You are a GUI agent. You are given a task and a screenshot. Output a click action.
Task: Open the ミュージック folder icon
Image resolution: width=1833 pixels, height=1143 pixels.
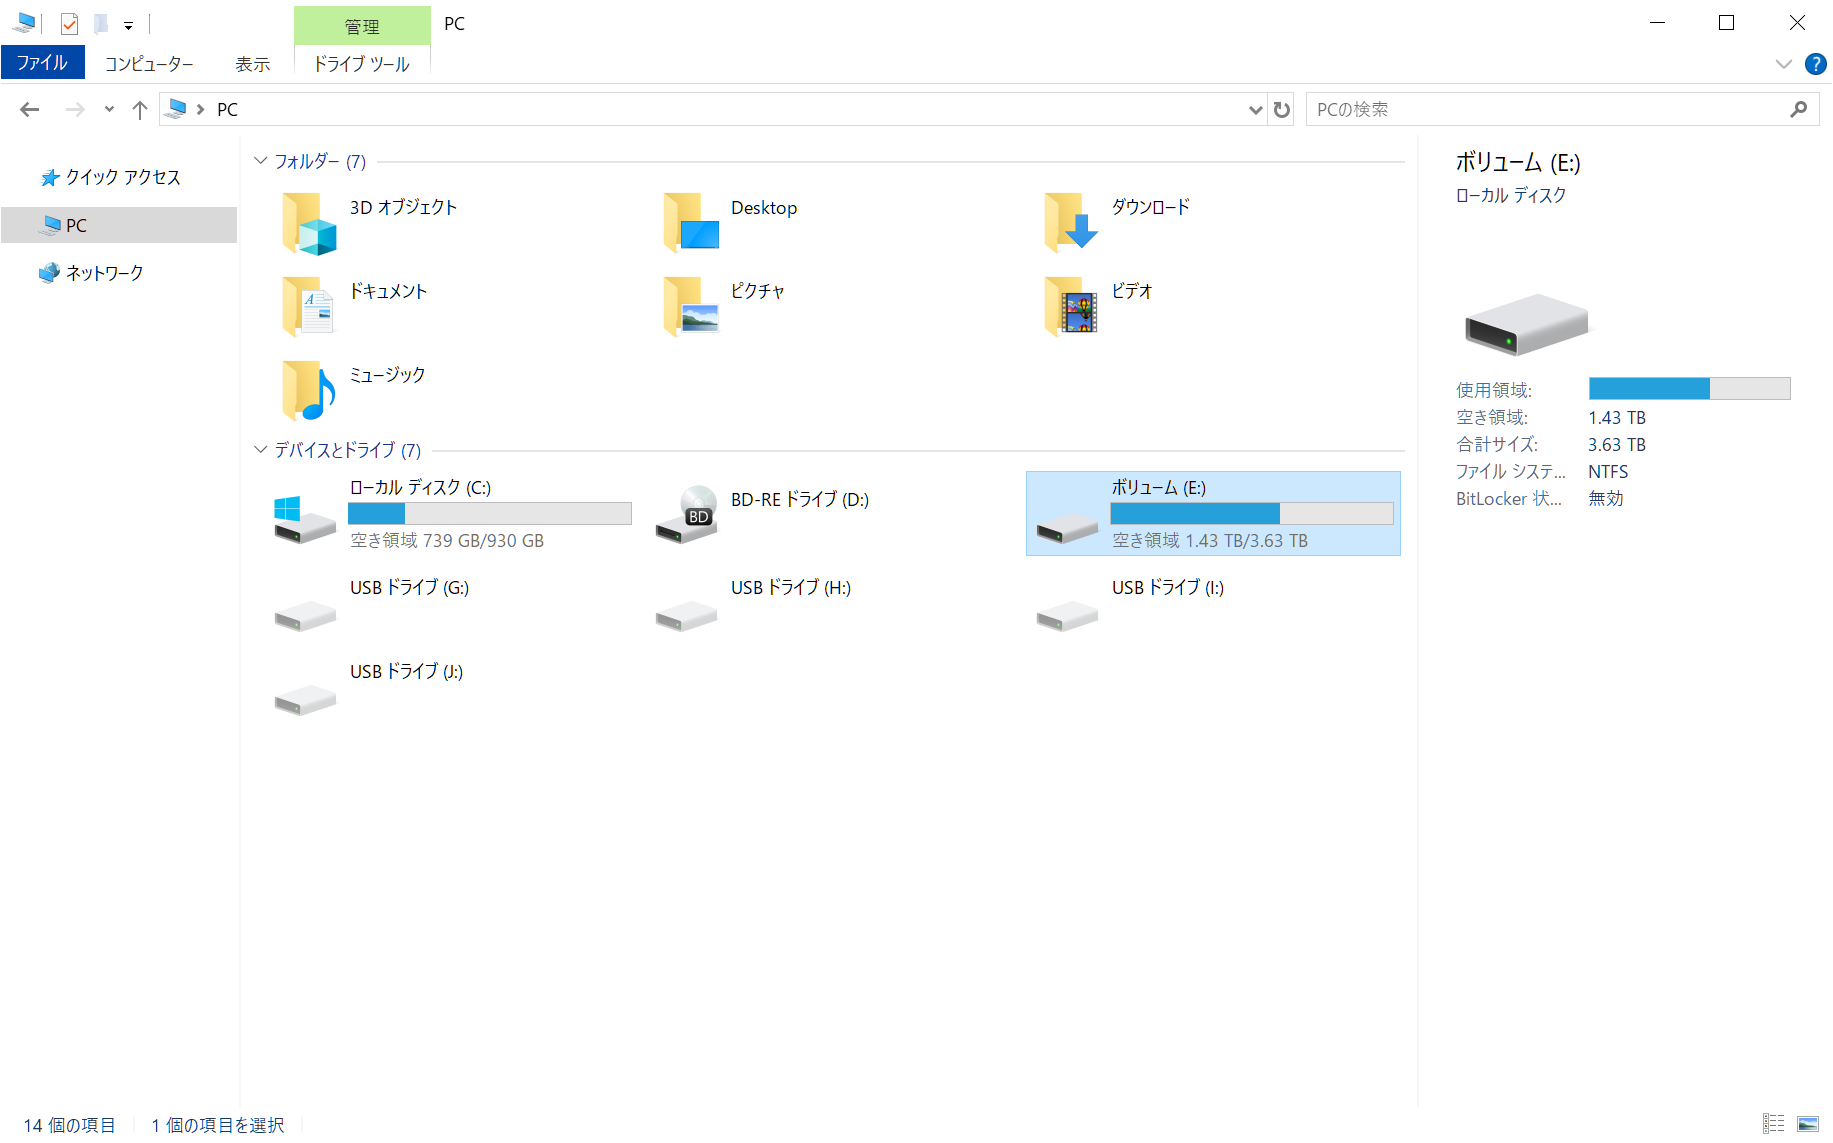click(310, 390)
